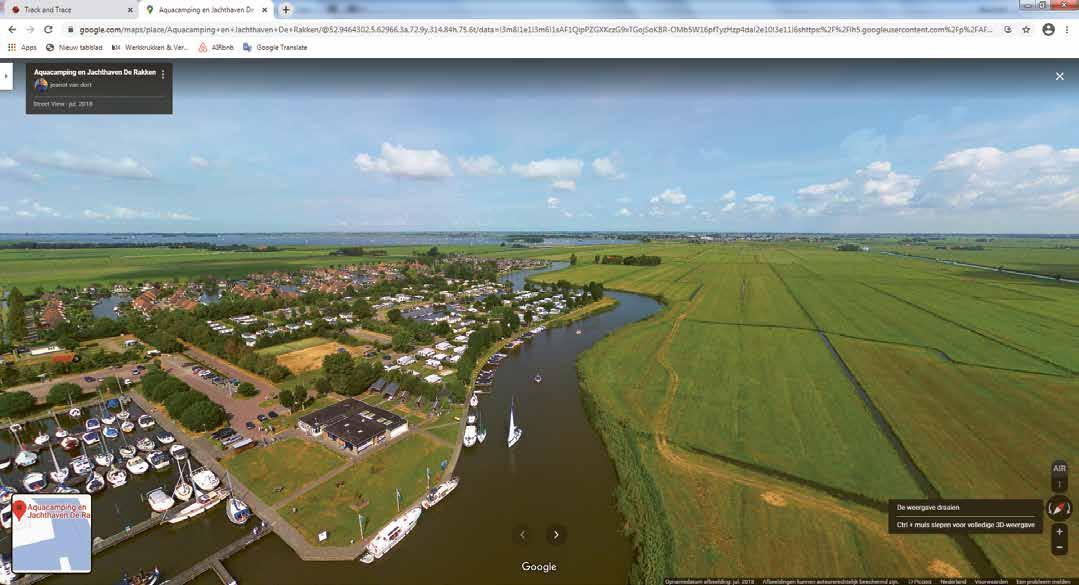Reload the page with the refresh icon
This screenshot has height=585, width=1079.
point(48,30)
